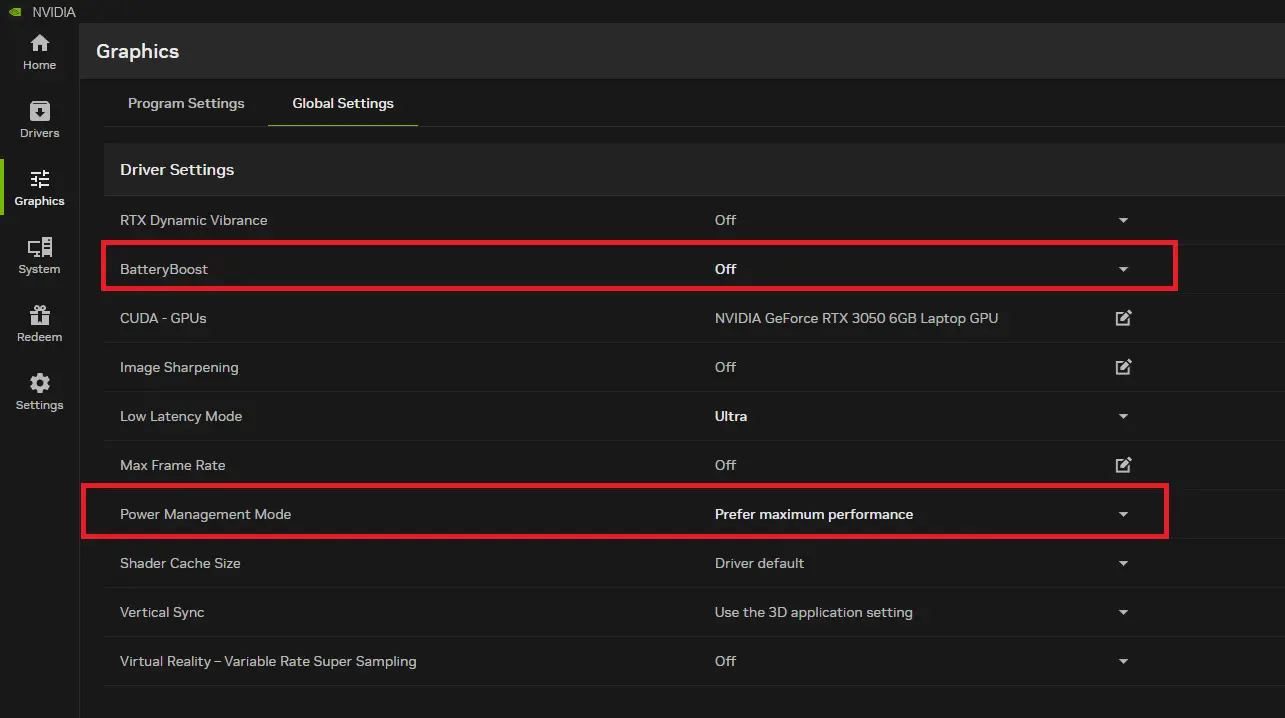The image size is (1285, 718).
Task: Expand the Low Latency Mode dropdown
Action: (x=1123, y=416)
